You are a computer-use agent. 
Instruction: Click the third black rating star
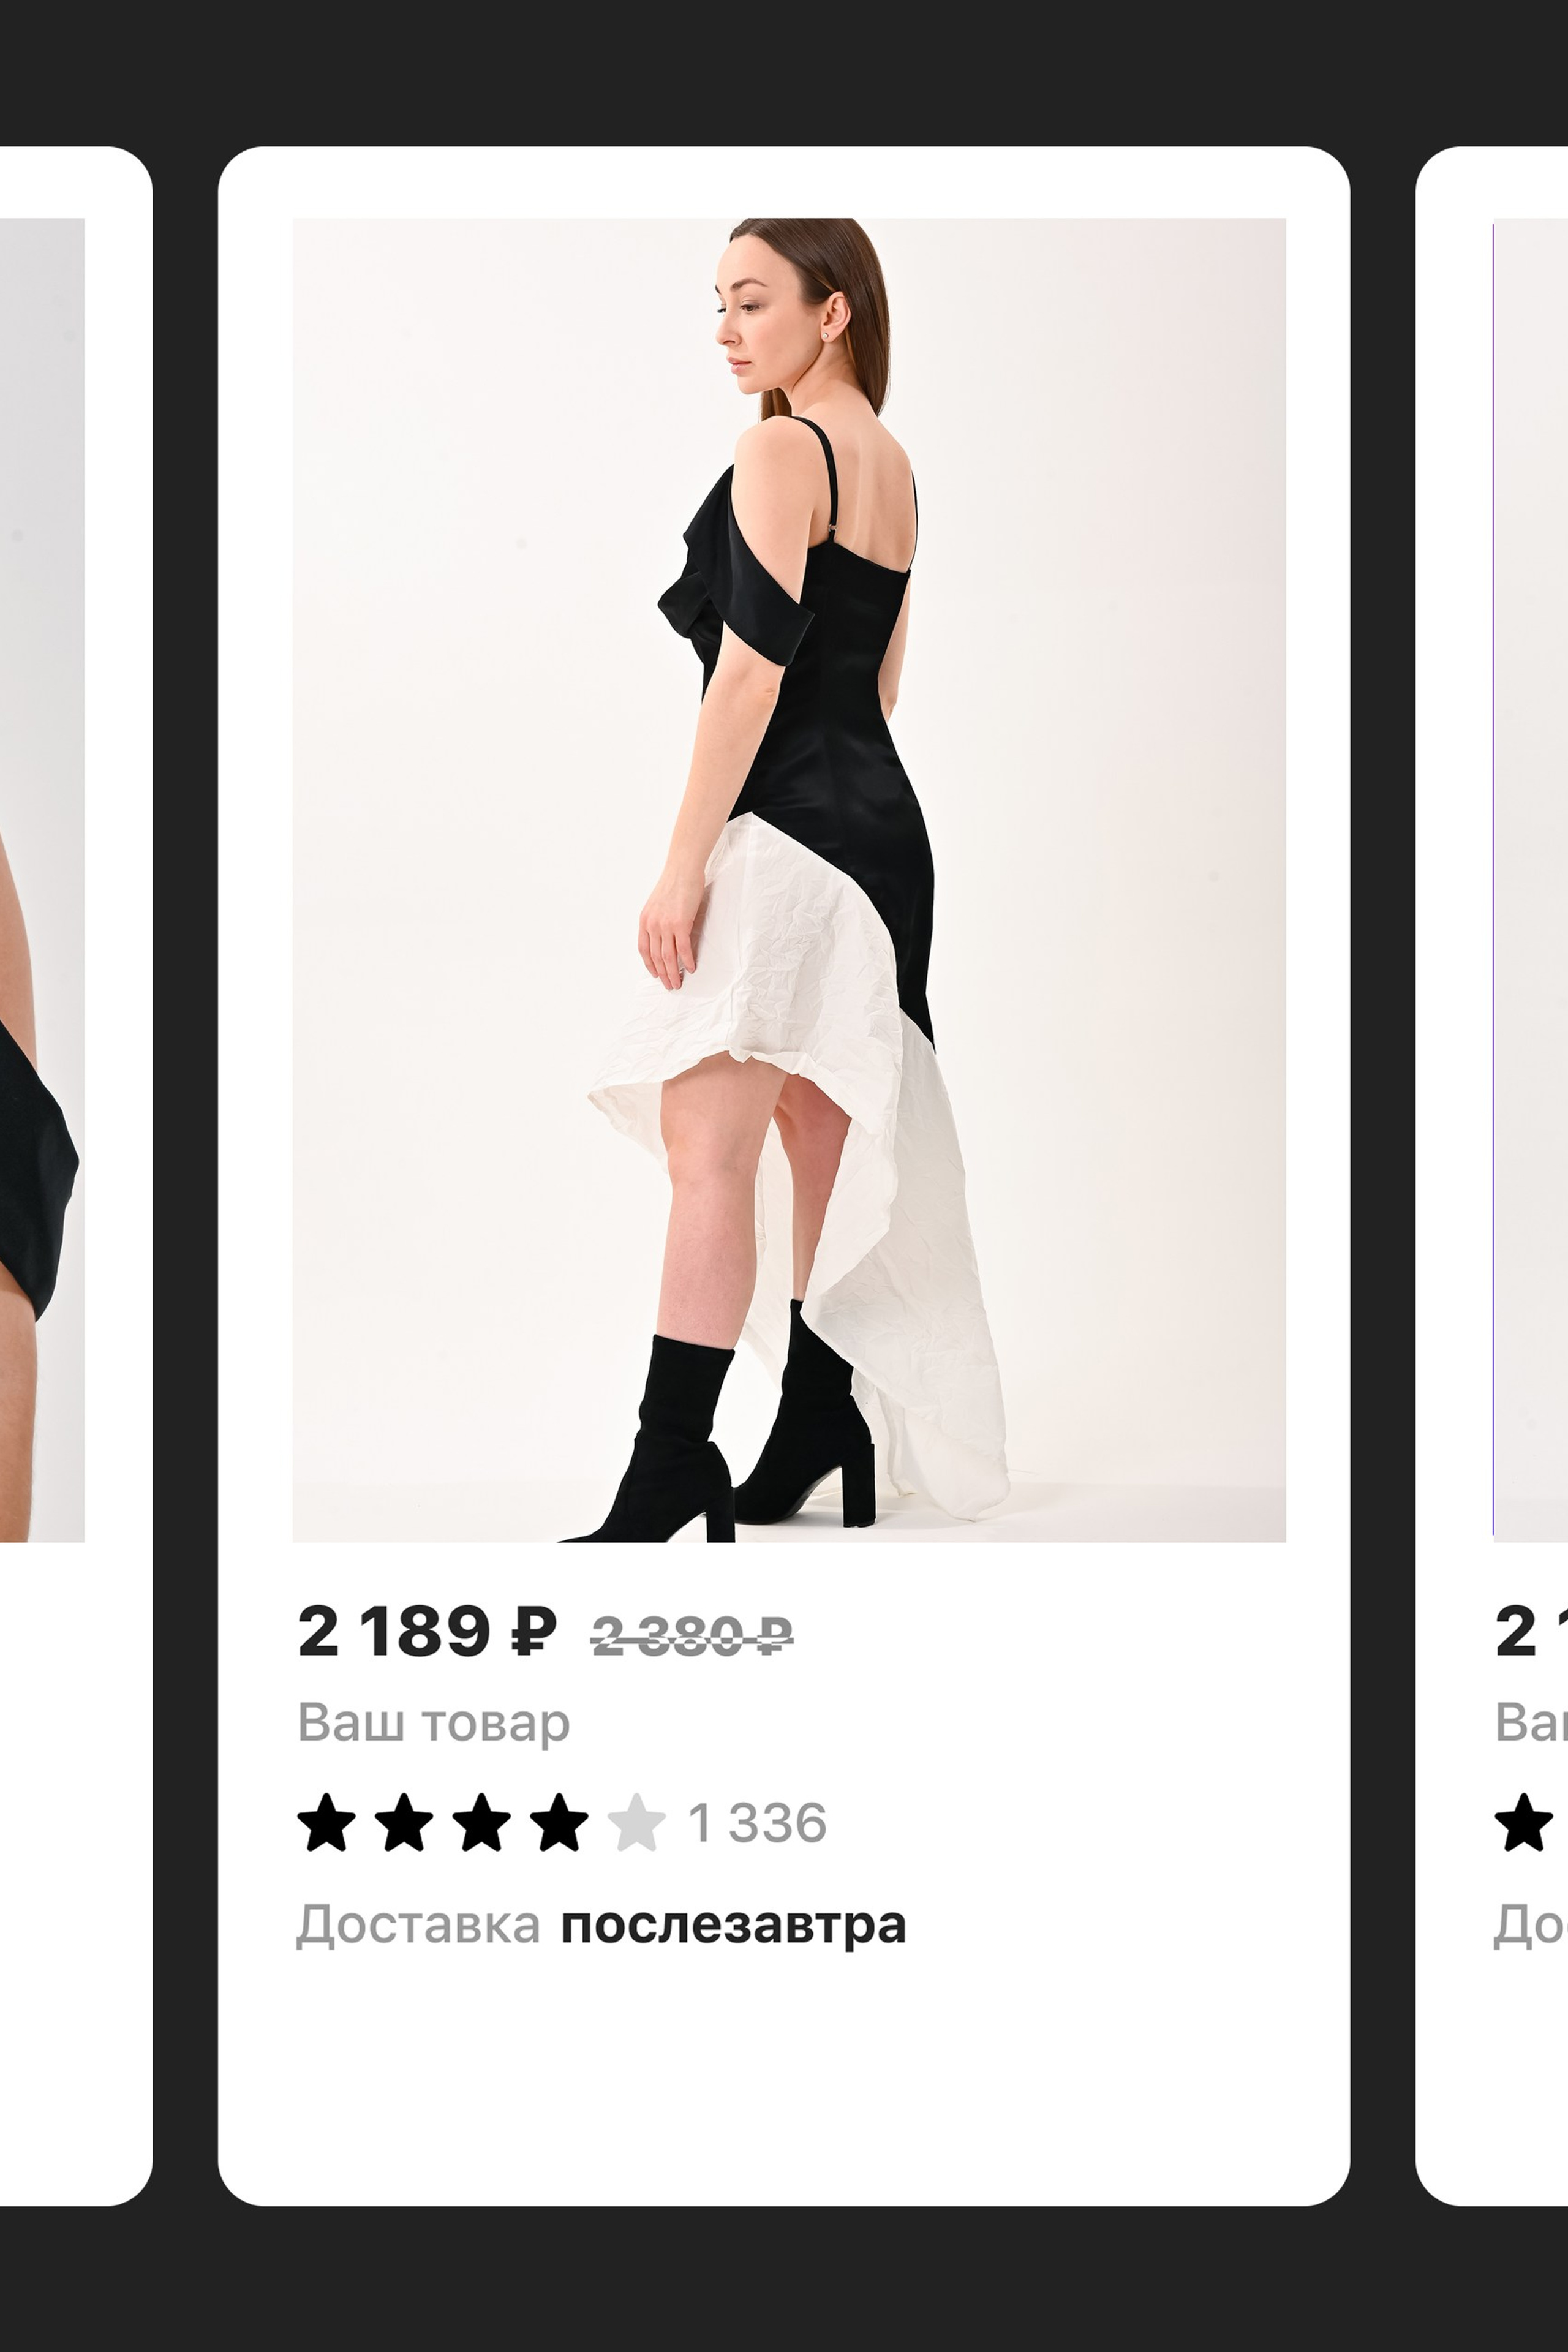(481, 1822)
